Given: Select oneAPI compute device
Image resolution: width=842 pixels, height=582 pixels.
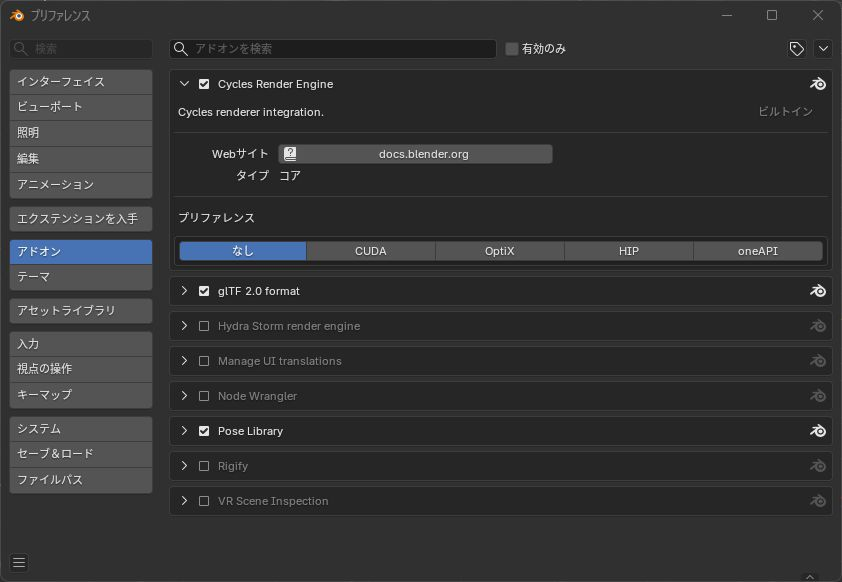Looking at the screenshot, I should (x=758, y=251).
